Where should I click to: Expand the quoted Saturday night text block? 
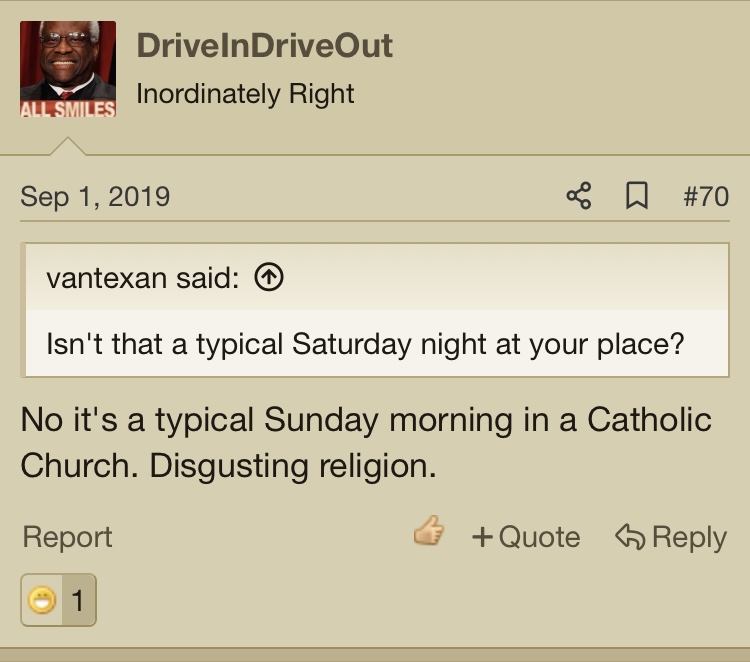point(365,344)
